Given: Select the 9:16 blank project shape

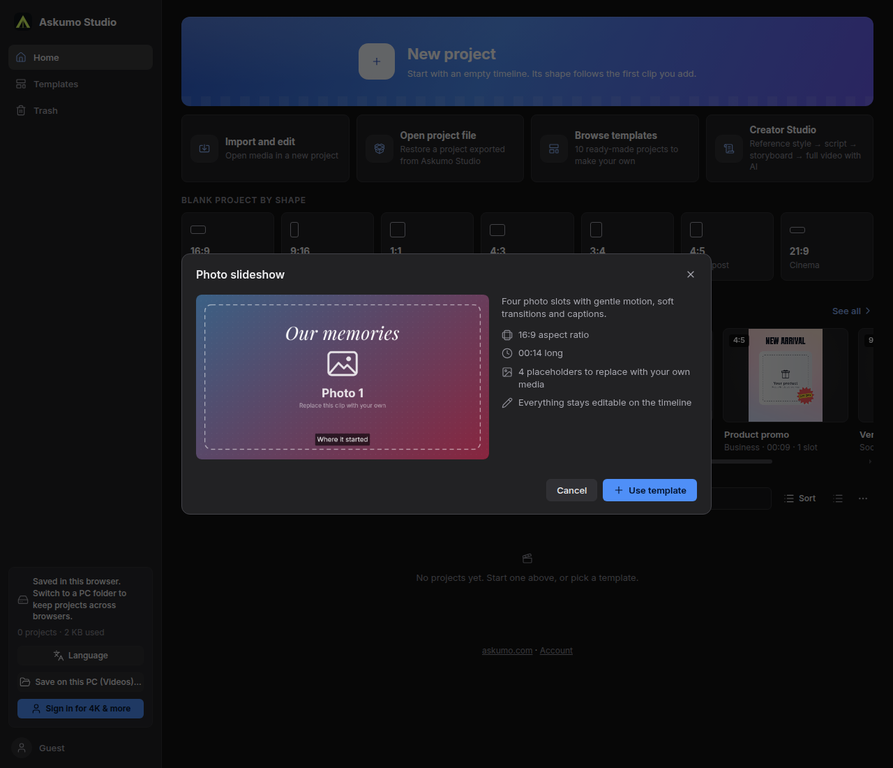Looking at the screenshot, I should [327, 233].
